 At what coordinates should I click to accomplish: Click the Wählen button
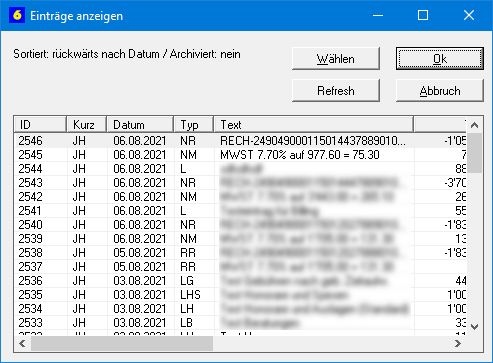pos(336,59)
